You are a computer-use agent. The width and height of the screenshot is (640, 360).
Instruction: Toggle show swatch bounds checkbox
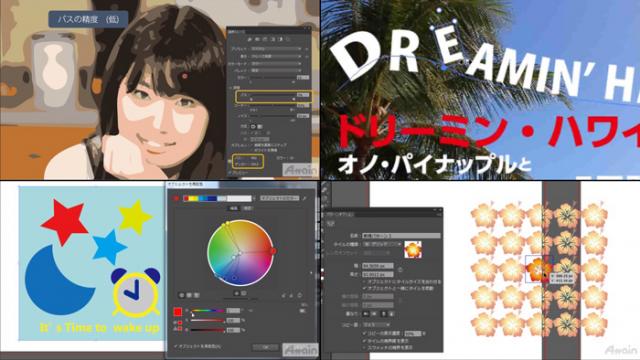364,347
